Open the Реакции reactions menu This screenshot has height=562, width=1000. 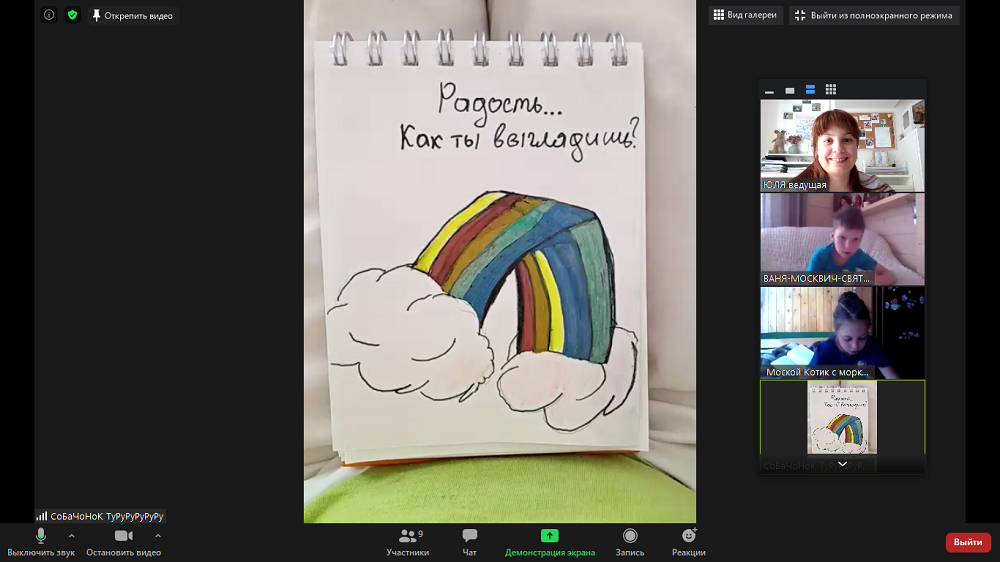[x=688, y=541]
